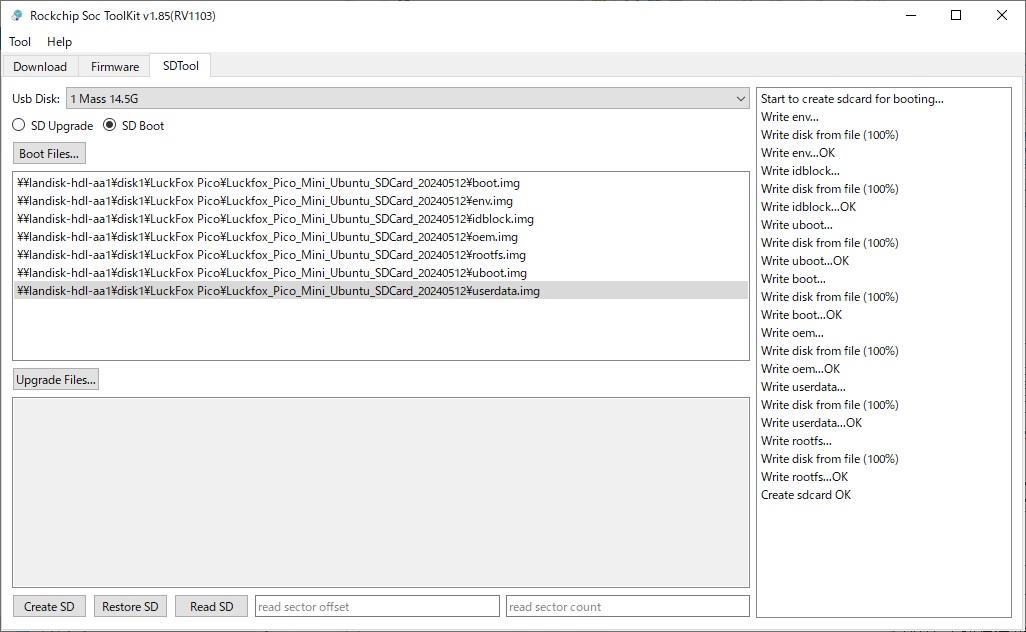Click the Upgrade Files... button
This screenshot has height=632, width=1026.
click(56, 380)
